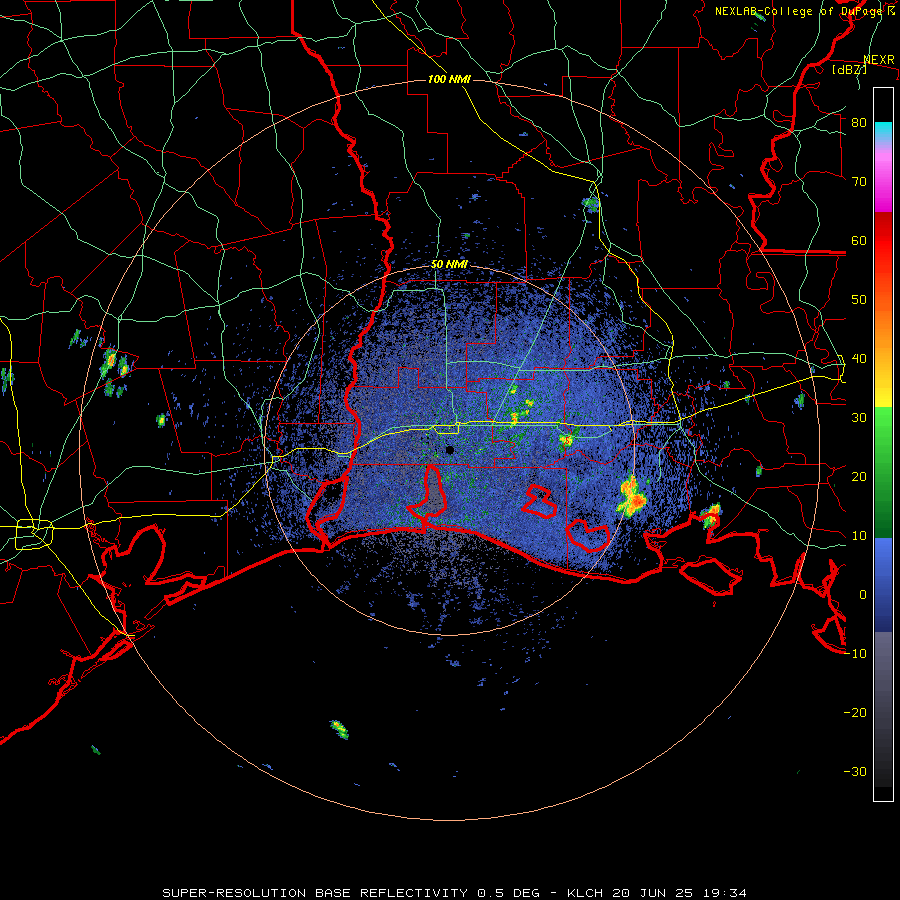Click the 50 NMI range ring label
Image resolution: width=900 pixels, height=900 pixels.
click(449, 265)
